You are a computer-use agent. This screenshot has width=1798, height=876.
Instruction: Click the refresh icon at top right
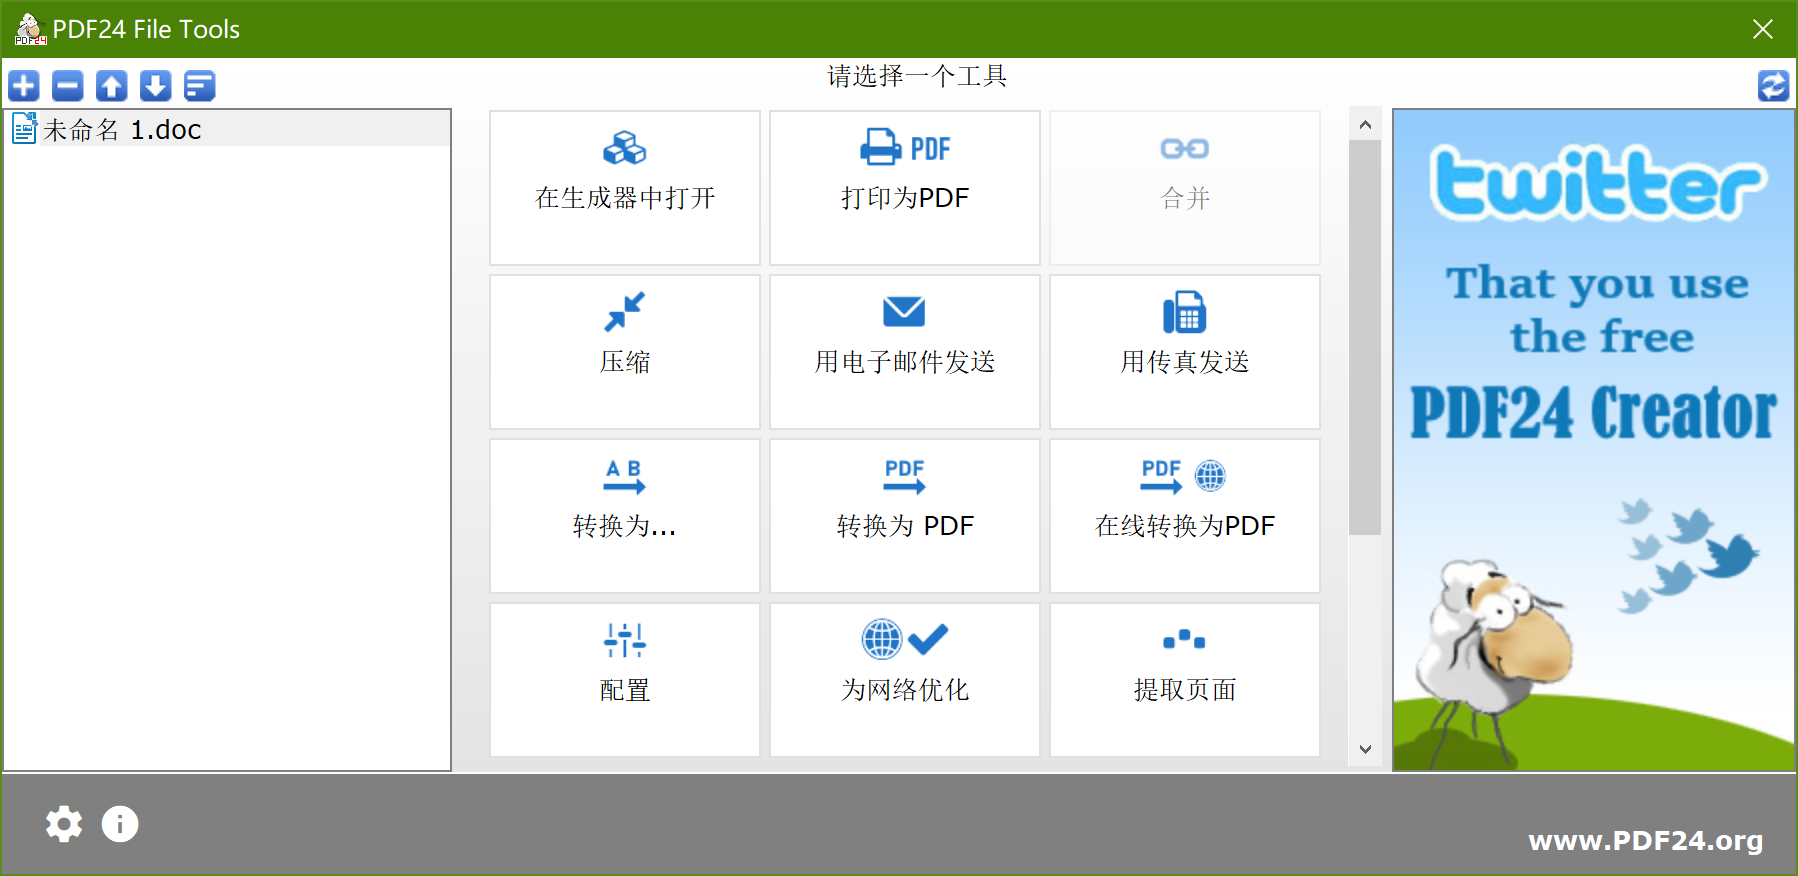(1774, 86)
